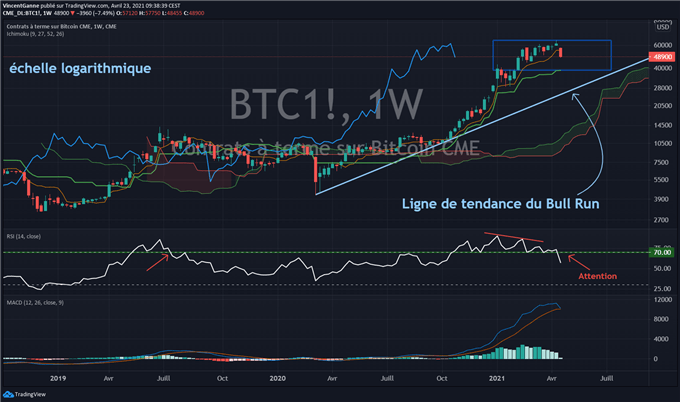Click the 50.00 RSI axis value

pyautogui.click(x=662, y=268)
